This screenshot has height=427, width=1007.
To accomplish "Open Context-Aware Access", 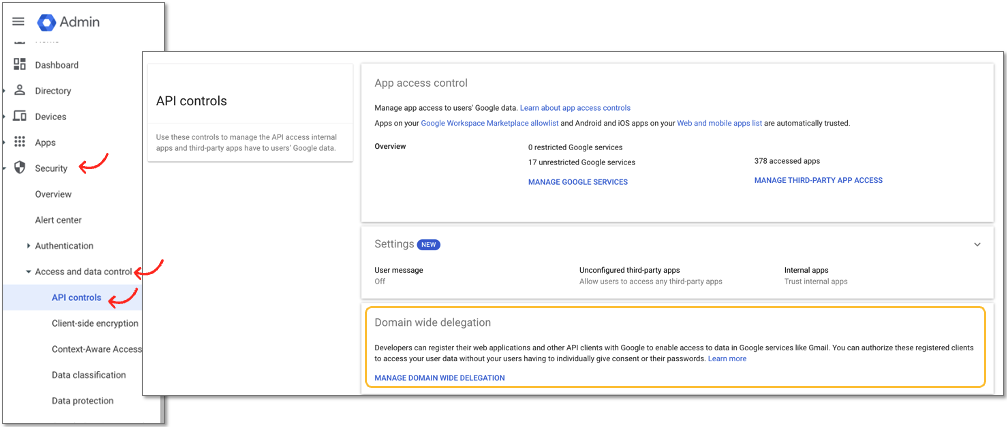I will coord(96,349).
